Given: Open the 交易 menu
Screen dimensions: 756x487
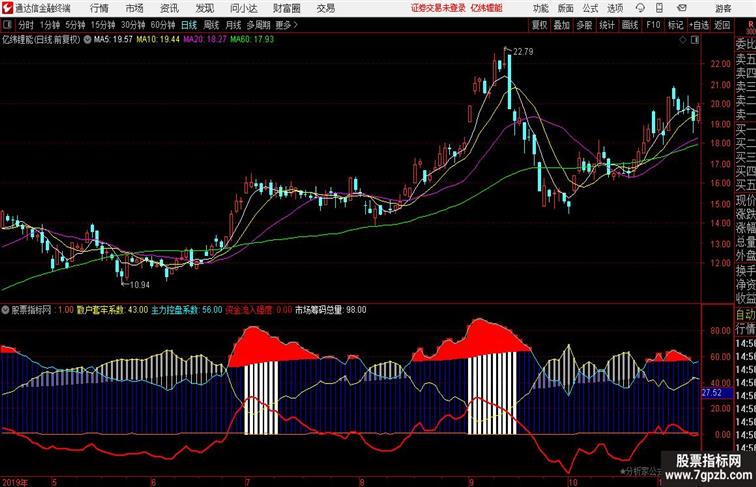Looking at the screenshot, I should click(325, 8).
